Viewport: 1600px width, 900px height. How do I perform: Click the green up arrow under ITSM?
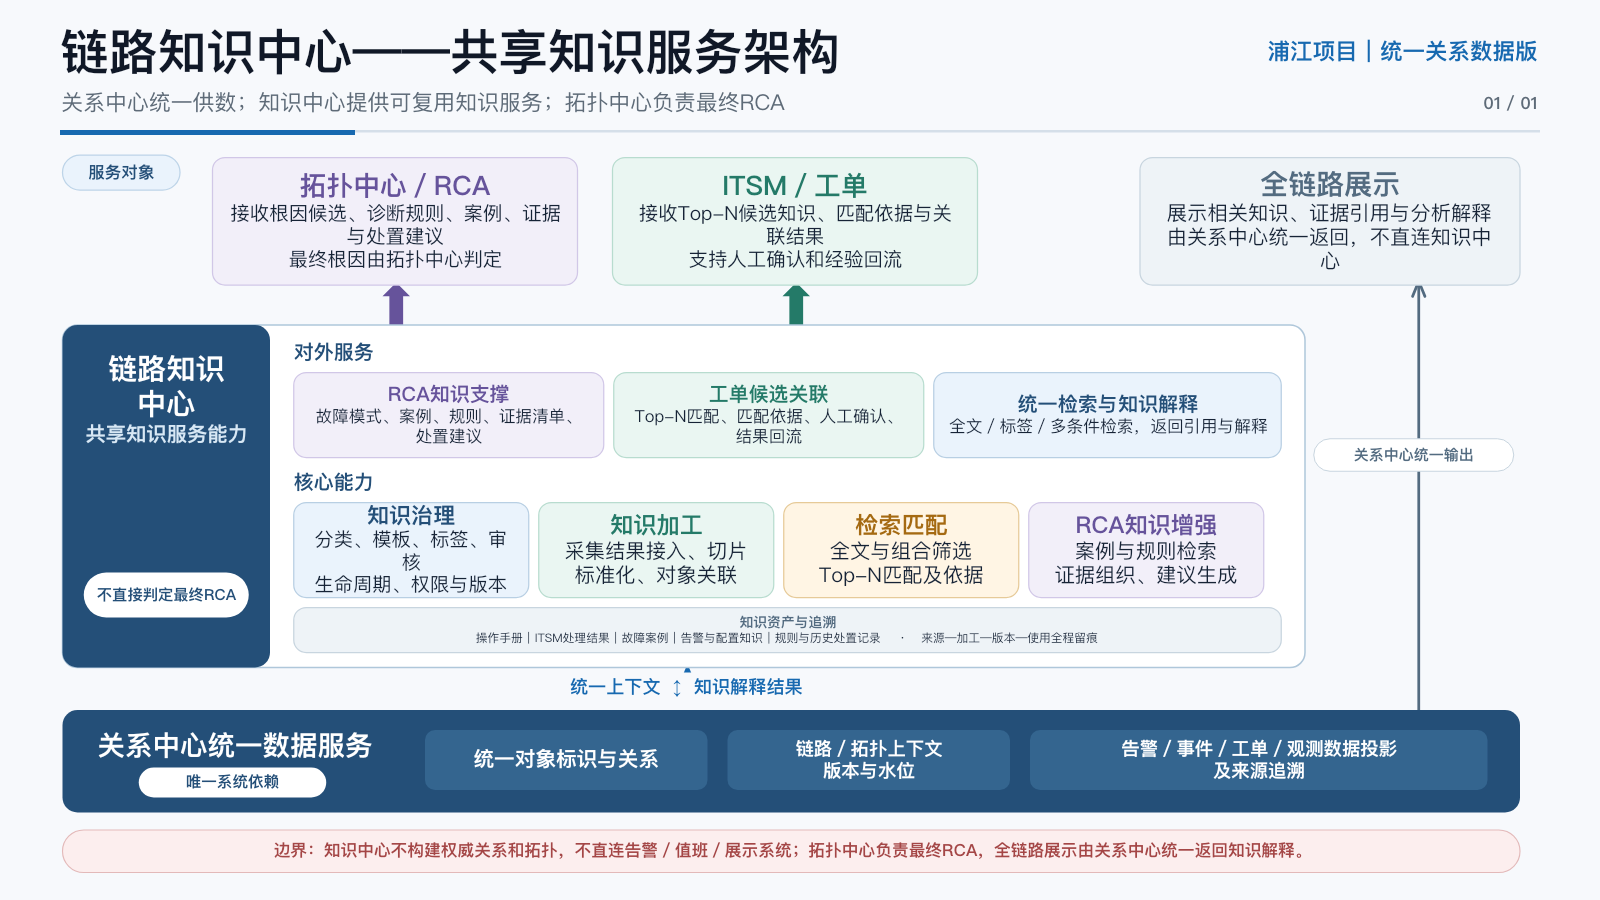[796, 305]
